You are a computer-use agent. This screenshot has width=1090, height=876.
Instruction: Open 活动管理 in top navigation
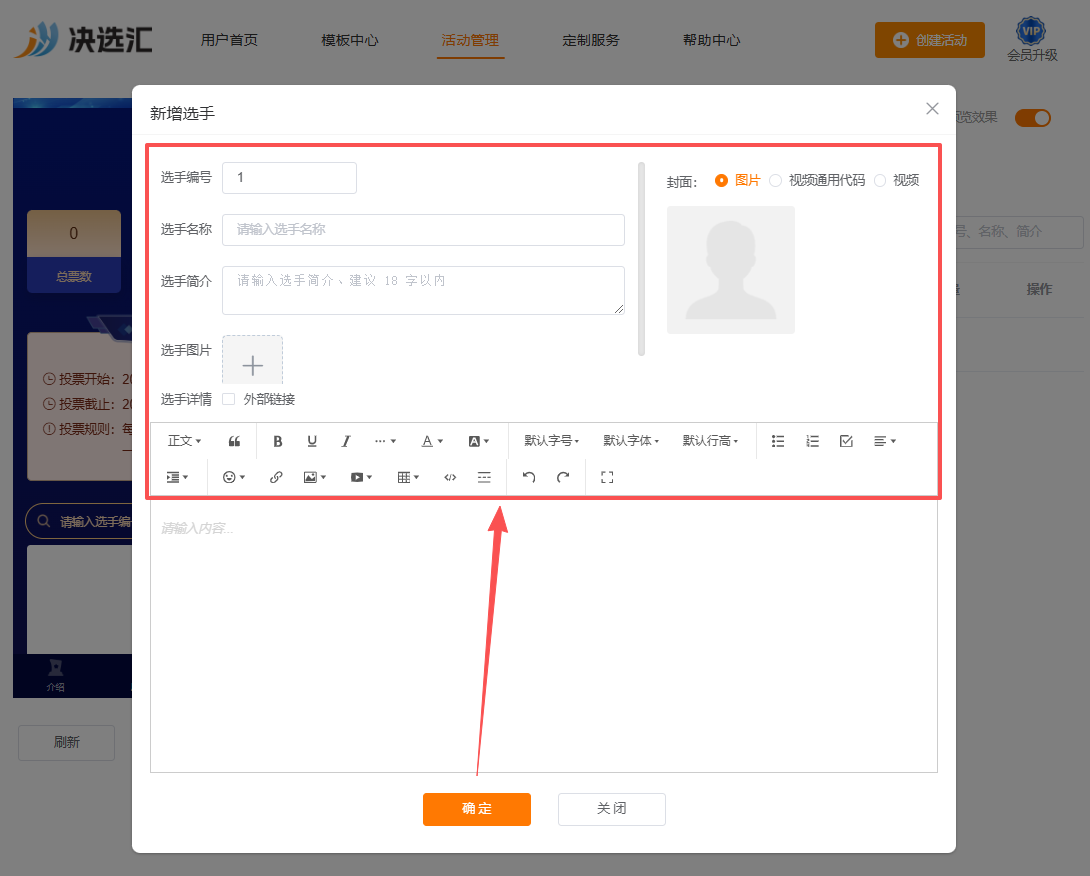point(471,40)
